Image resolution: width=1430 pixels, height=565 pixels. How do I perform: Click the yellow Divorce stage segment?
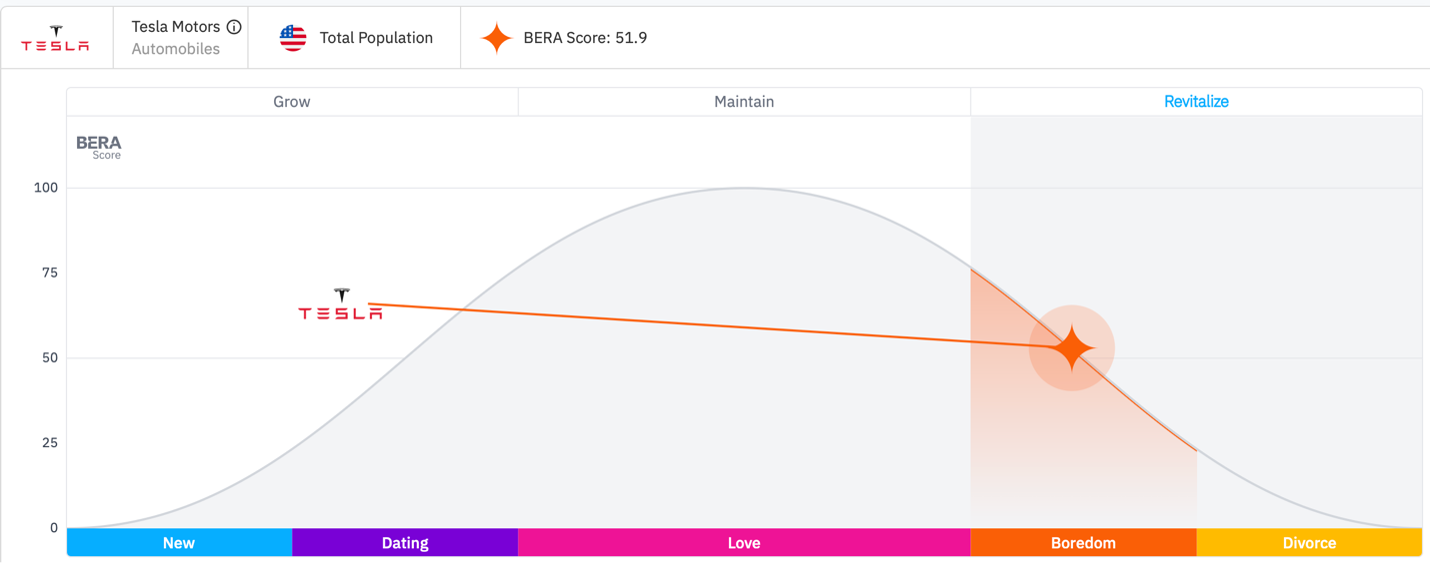(1309, 543)
